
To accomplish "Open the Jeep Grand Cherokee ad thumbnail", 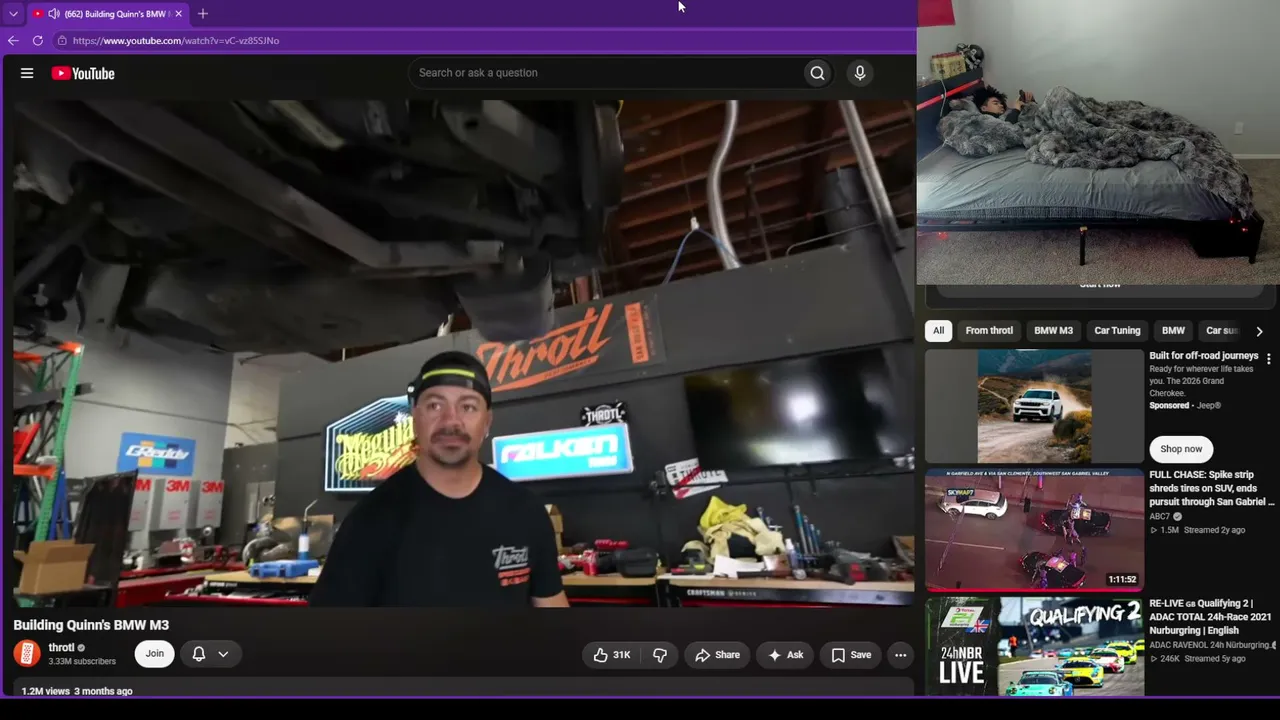I will coord(1034,406).
